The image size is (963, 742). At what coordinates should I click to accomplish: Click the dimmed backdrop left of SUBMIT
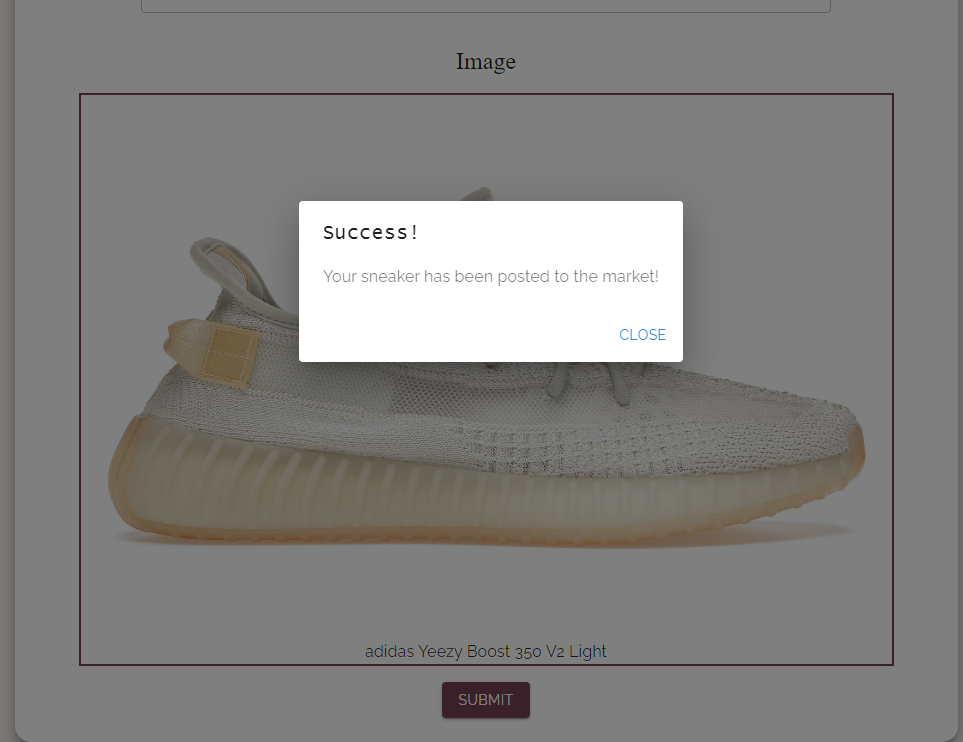(246, 700)
